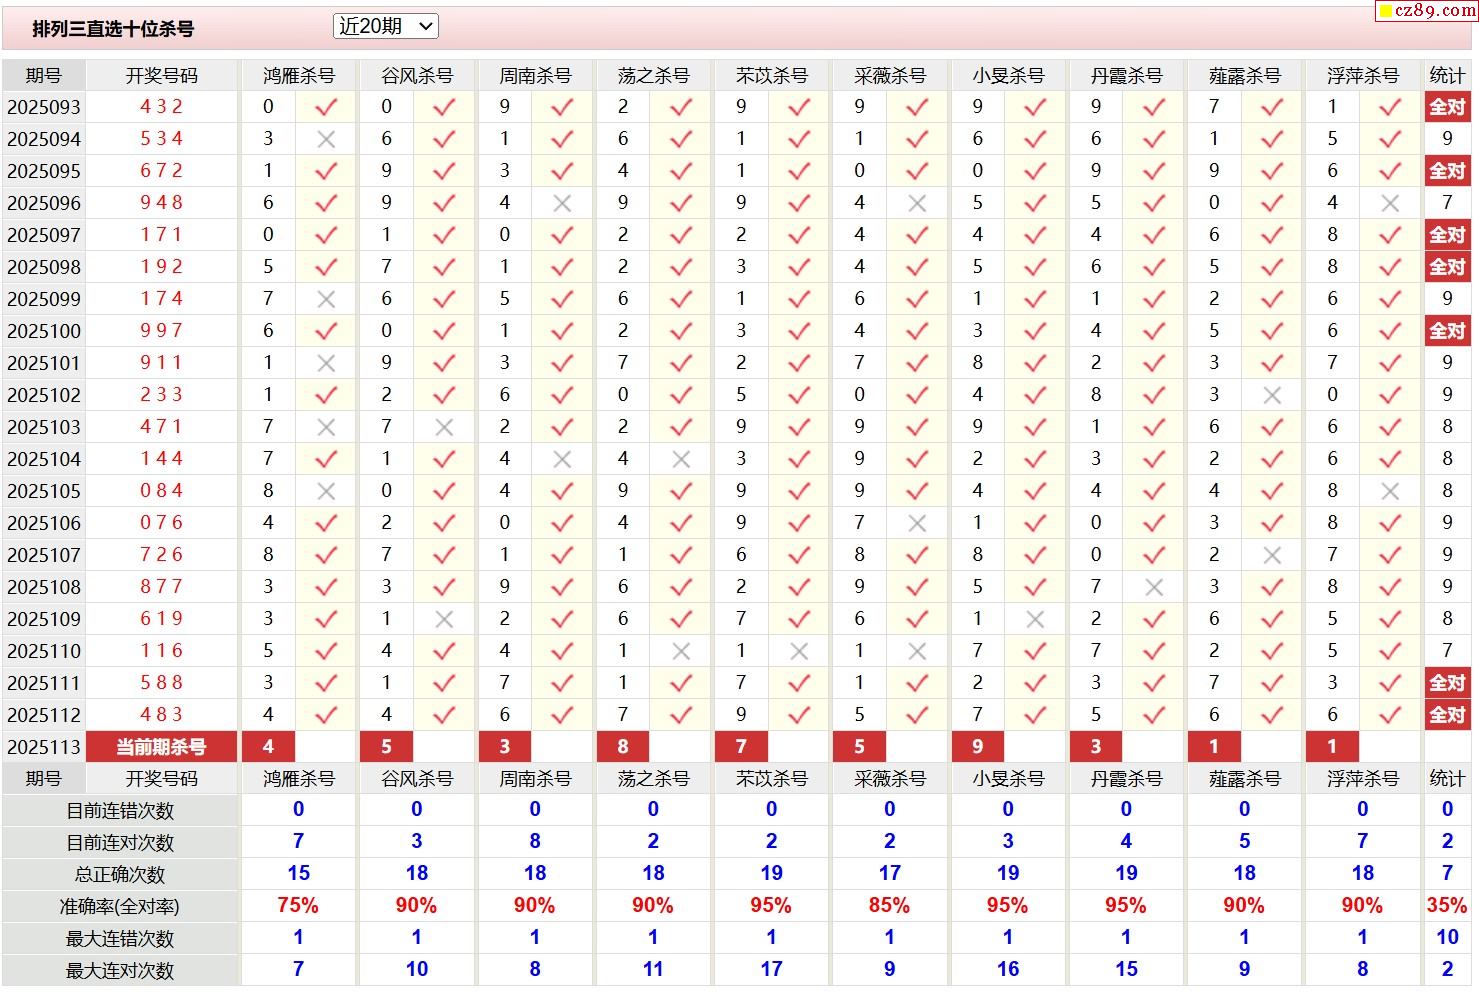Click issue number 2025093
This screenshot has width=1479, height=995.
coord(44,107)
